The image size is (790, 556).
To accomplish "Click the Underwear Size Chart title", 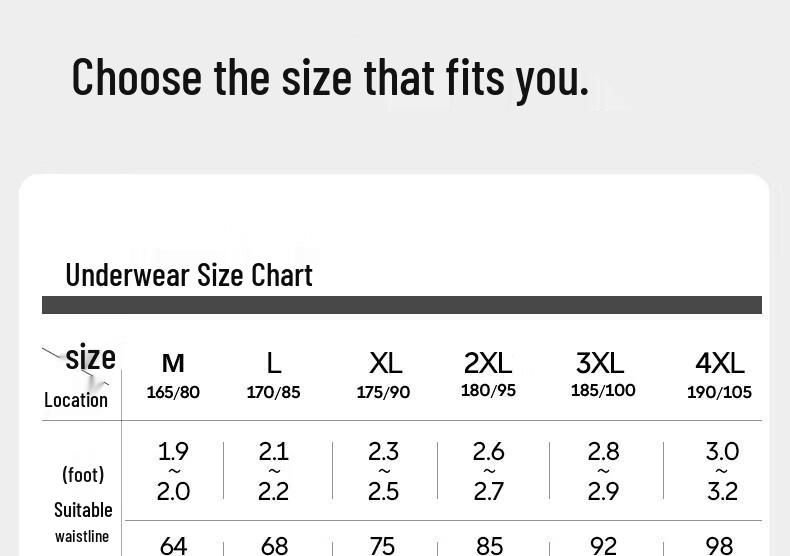I will coord(189,275).
